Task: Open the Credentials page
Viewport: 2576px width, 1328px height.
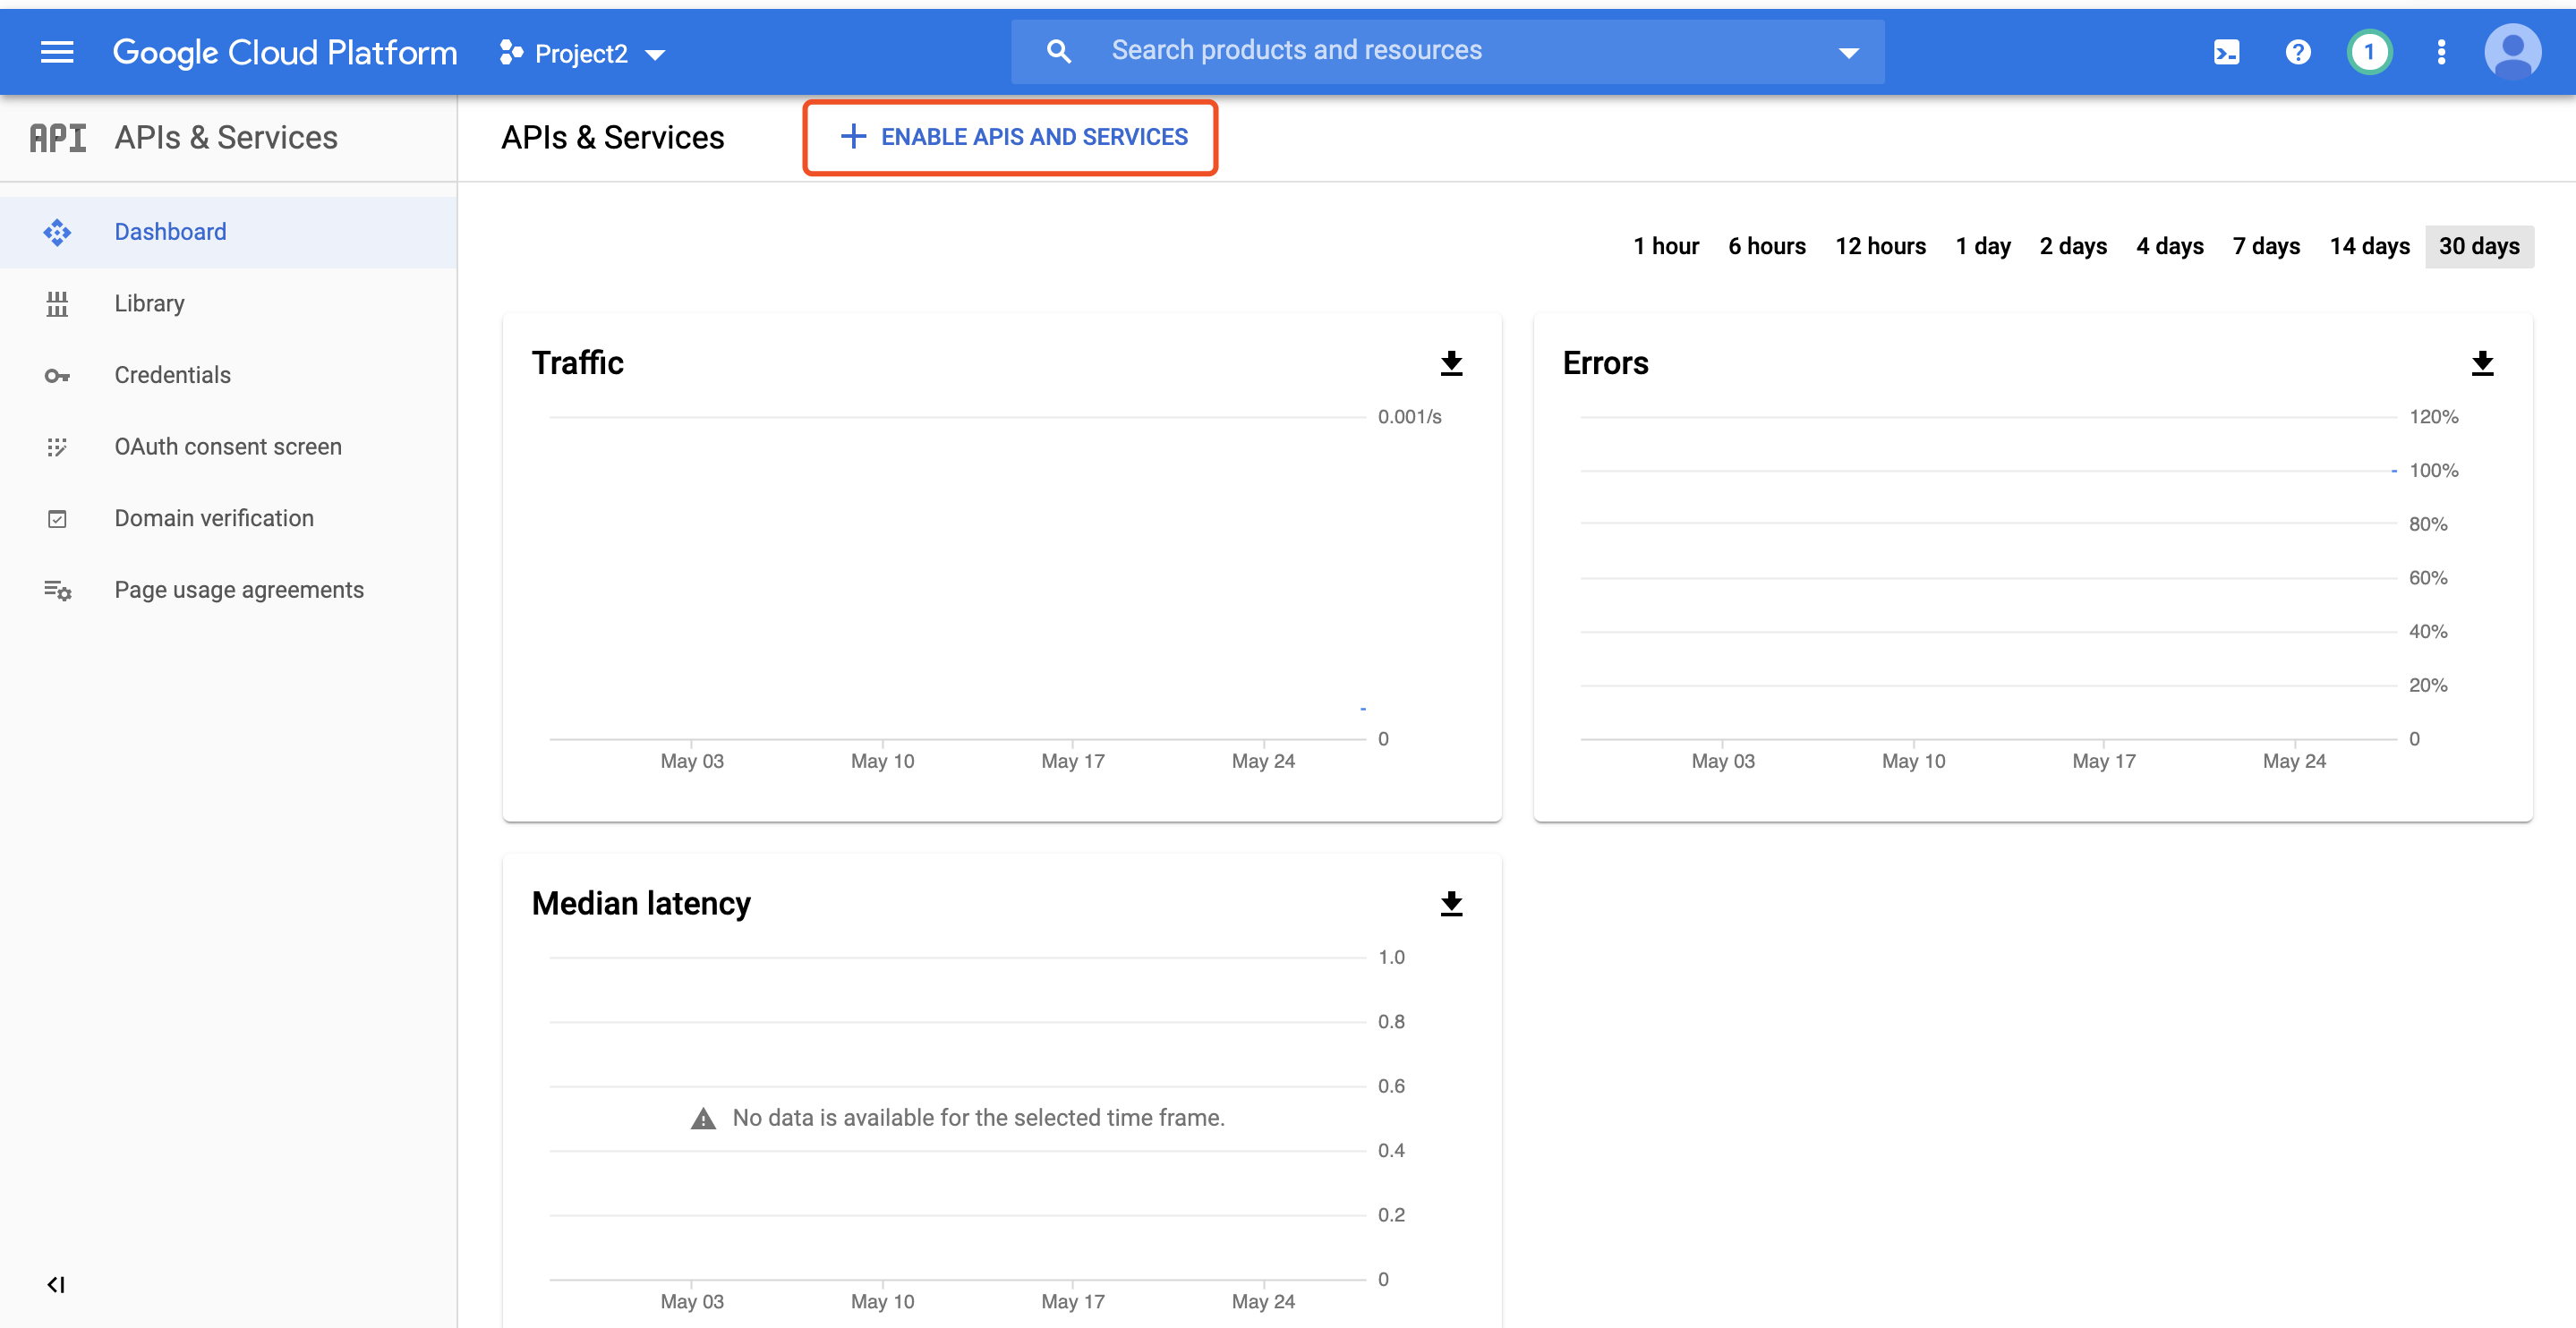Action: (x=172, y=374)
